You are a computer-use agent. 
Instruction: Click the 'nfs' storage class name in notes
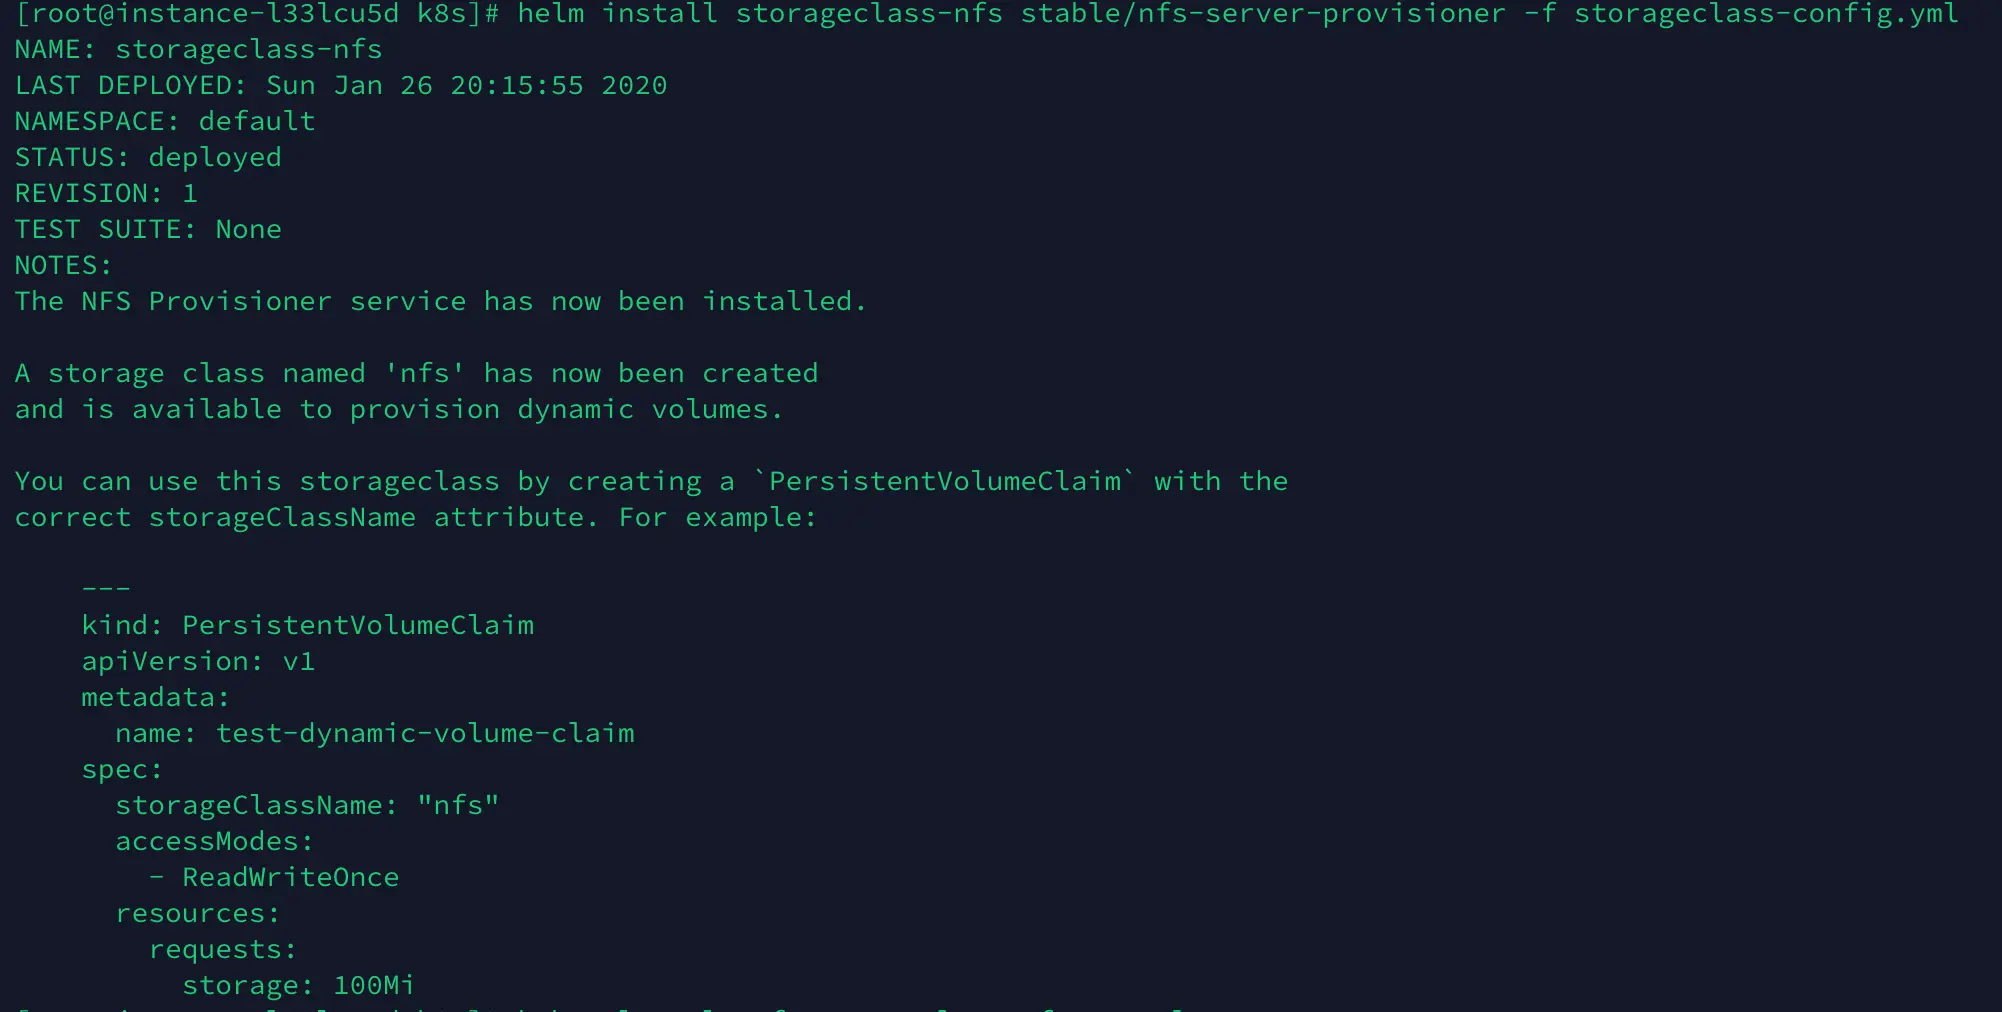click(424, 373)
